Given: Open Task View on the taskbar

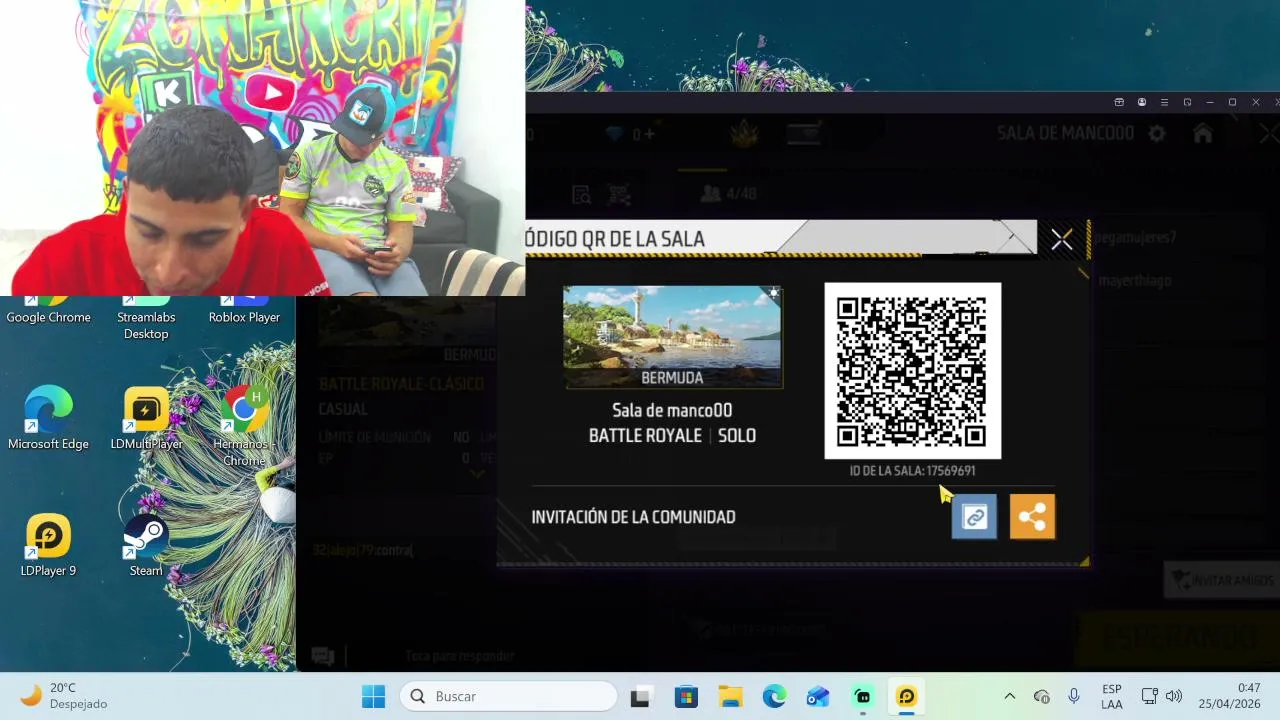Looking at the screenshot, I should pyautogui.click(x=640, y=696).
